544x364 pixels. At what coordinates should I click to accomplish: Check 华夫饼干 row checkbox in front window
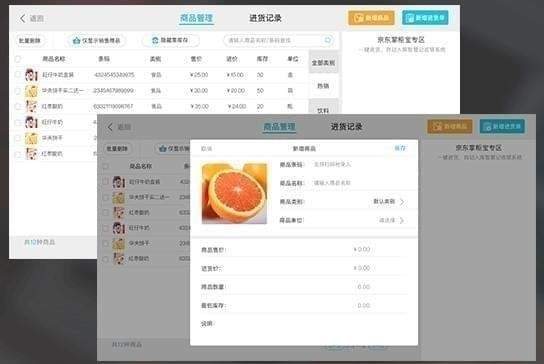(106, 244)
